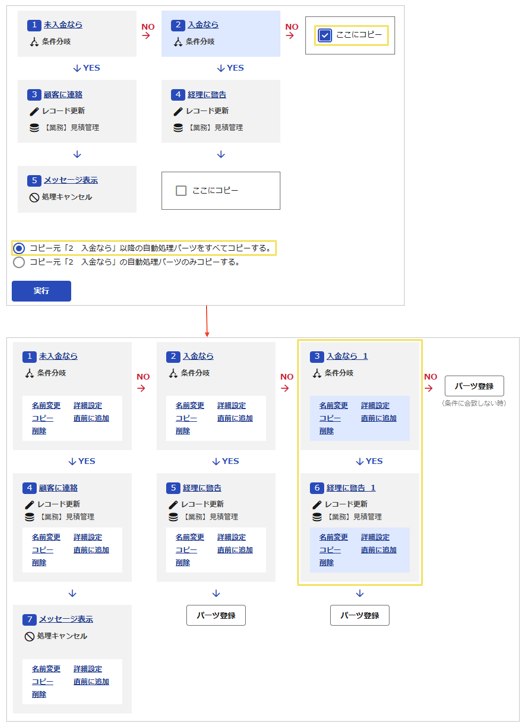This screenshot has height=724, width=526.
Task: Open the part 3 顧客に連絡 link
Action: (63, 95)
